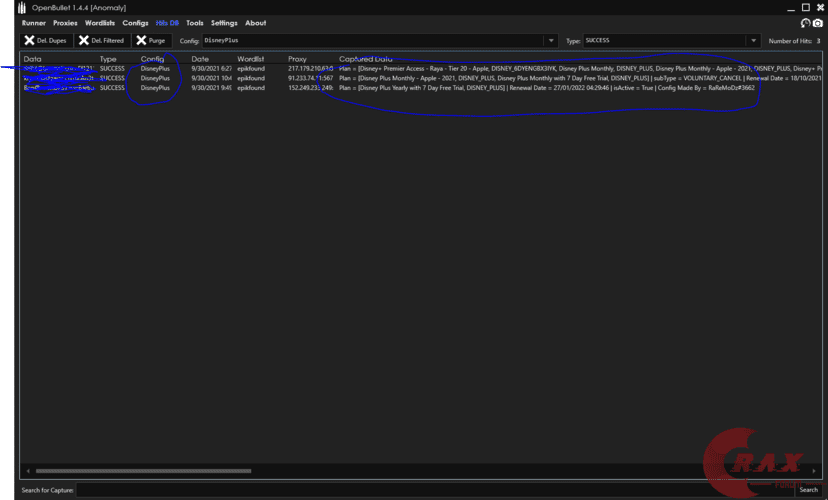Click the X icon of Del. Dupes
Screen dimensions: 828x500
[x=29, y=41]
